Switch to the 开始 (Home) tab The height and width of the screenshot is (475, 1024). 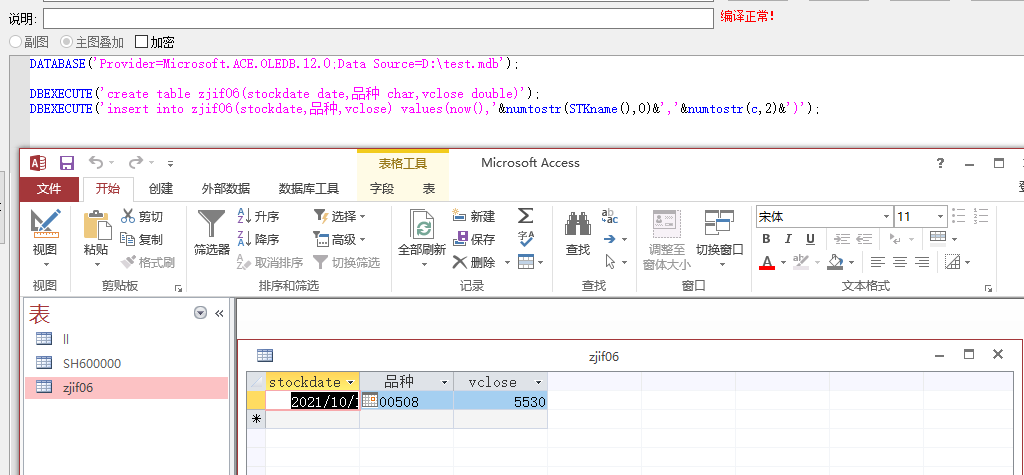click(x=108, y=189)
